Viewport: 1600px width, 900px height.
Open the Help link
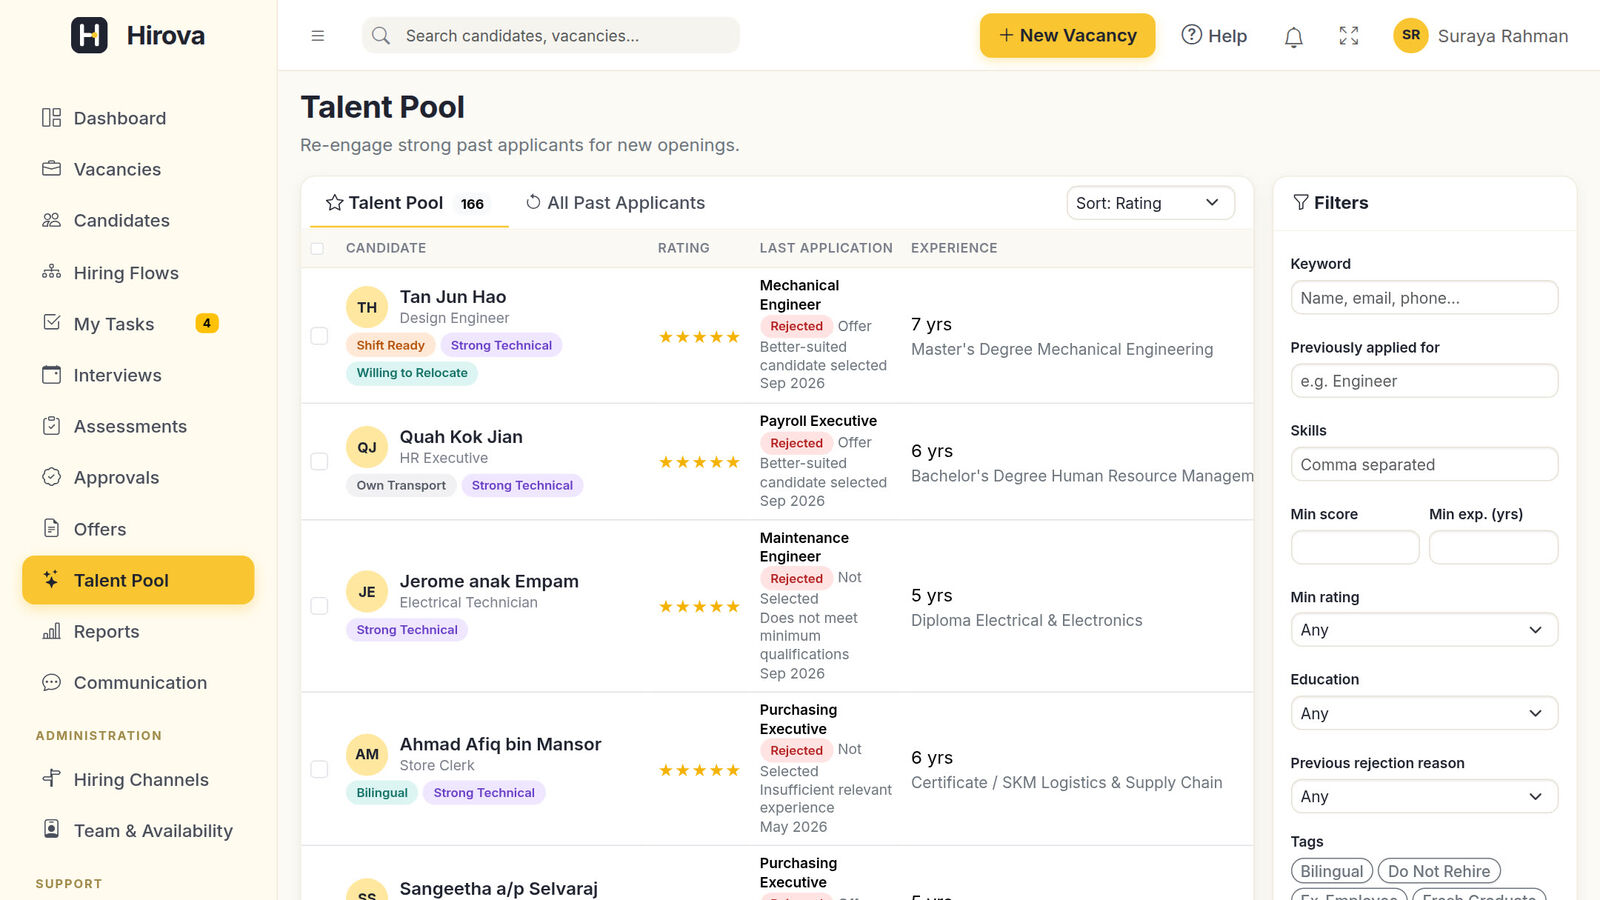coord(1214,36)
